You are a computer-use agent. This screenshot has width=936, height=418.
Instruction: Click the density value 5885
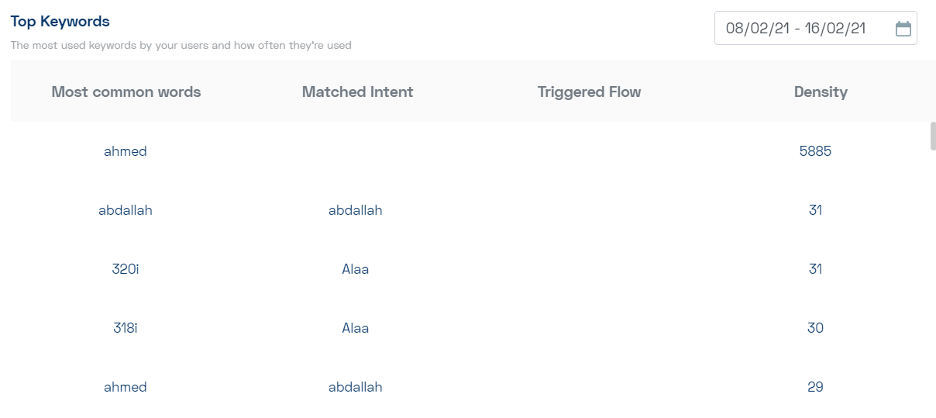pyautogui.click(x=815, y=151)
